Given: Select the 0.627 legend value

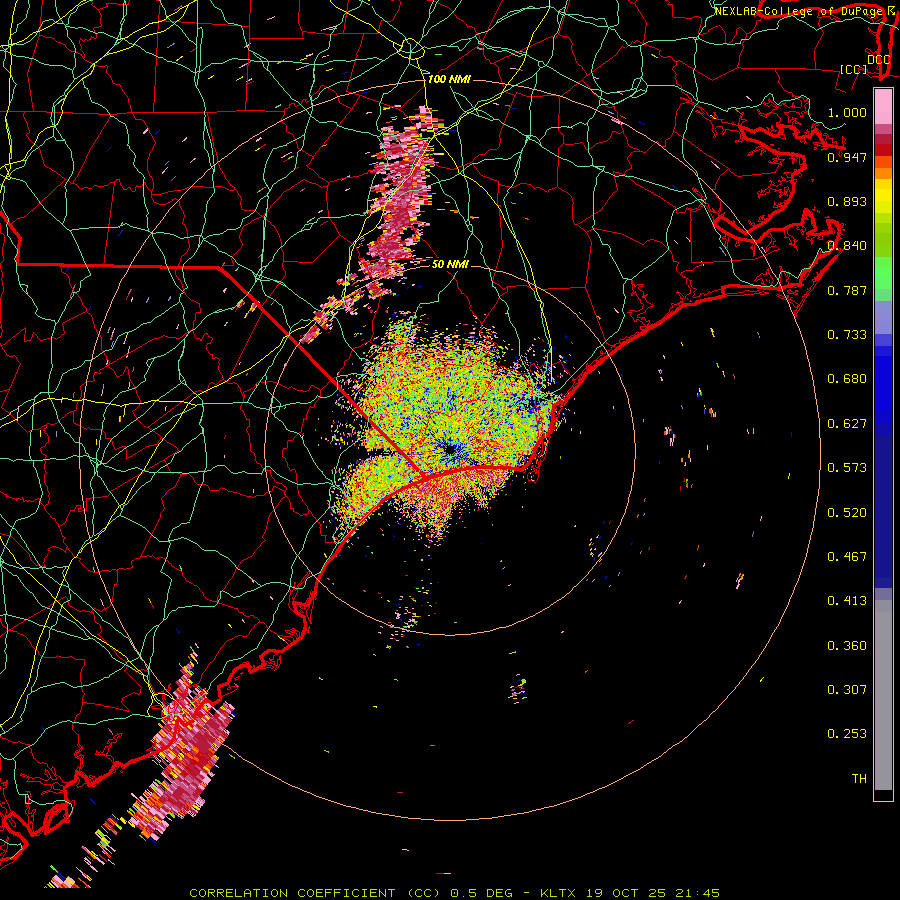Looking at the screenshot, I should [847, 424].
